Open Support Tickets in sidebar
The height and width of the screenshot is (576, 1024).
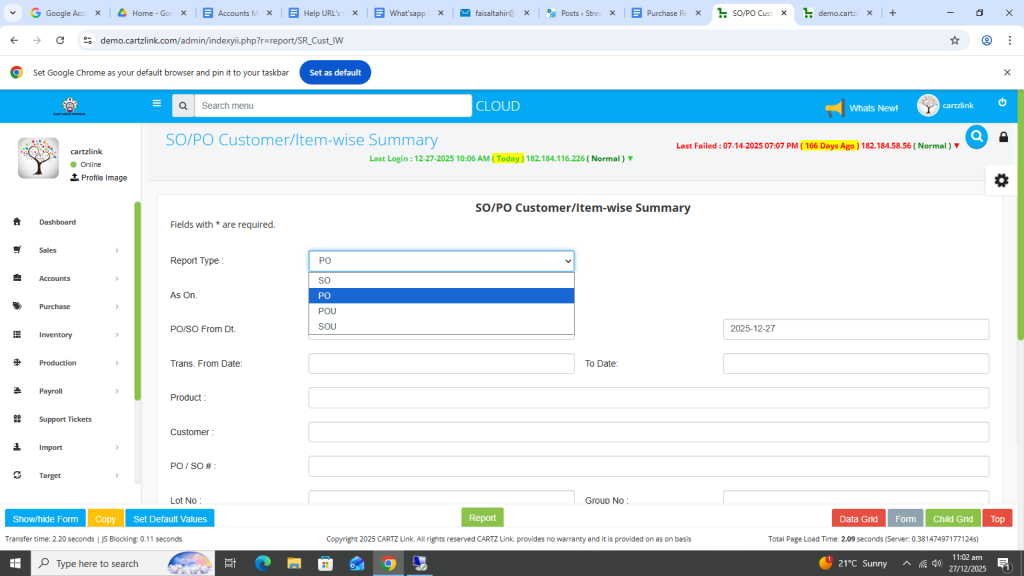[65, 419]
